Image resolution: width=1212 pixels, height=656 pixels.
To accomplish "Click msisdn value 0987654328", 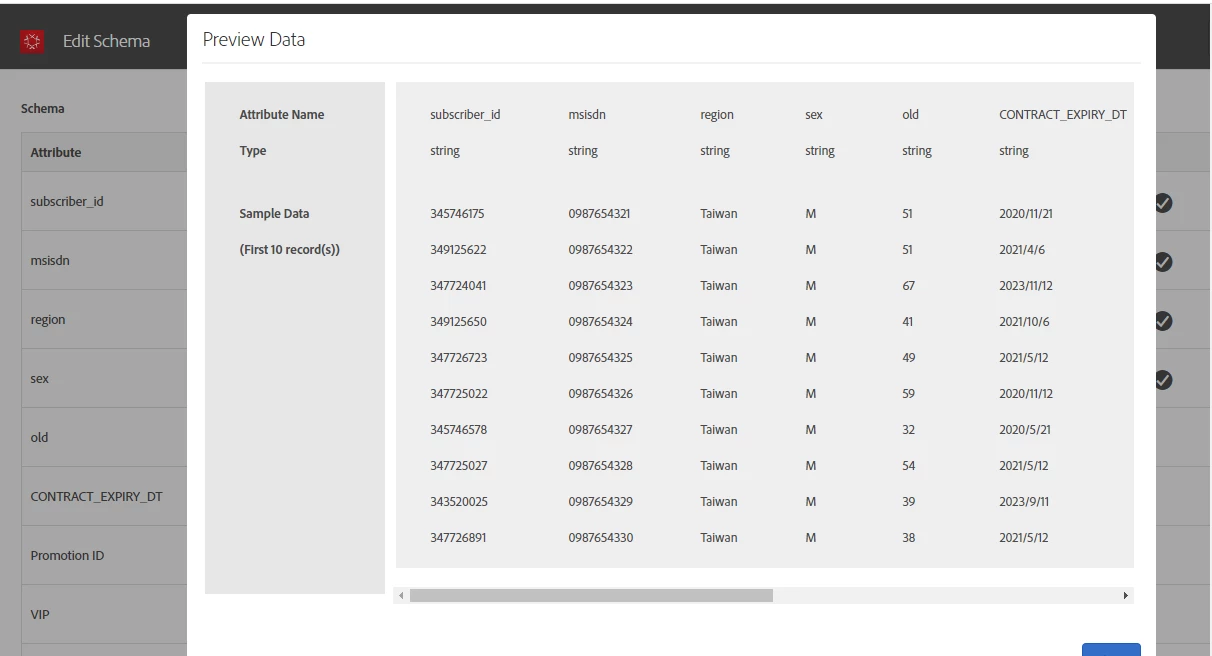I will pos(600,466).
